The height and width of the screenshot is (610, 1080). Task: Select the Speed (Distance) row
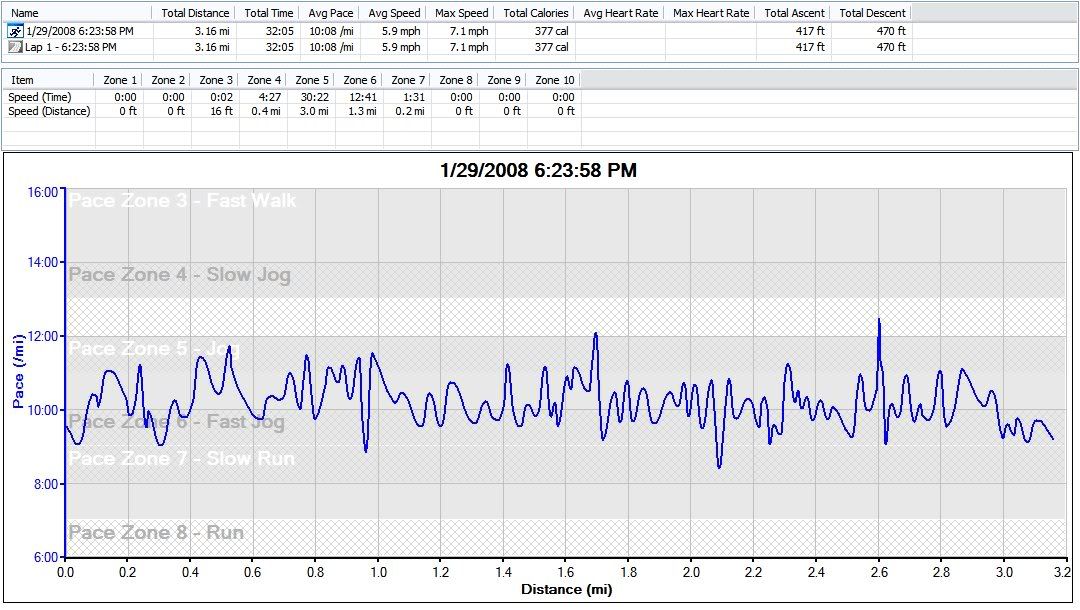click(x=48, y=111)
